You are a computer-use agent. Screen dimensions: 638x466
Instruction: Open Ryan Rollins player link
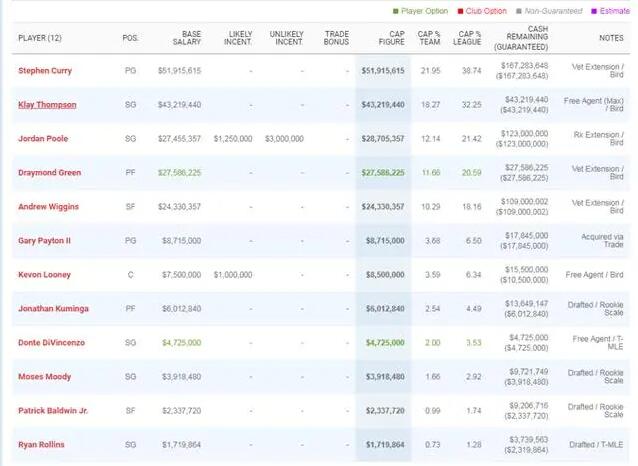pos(41,444)
